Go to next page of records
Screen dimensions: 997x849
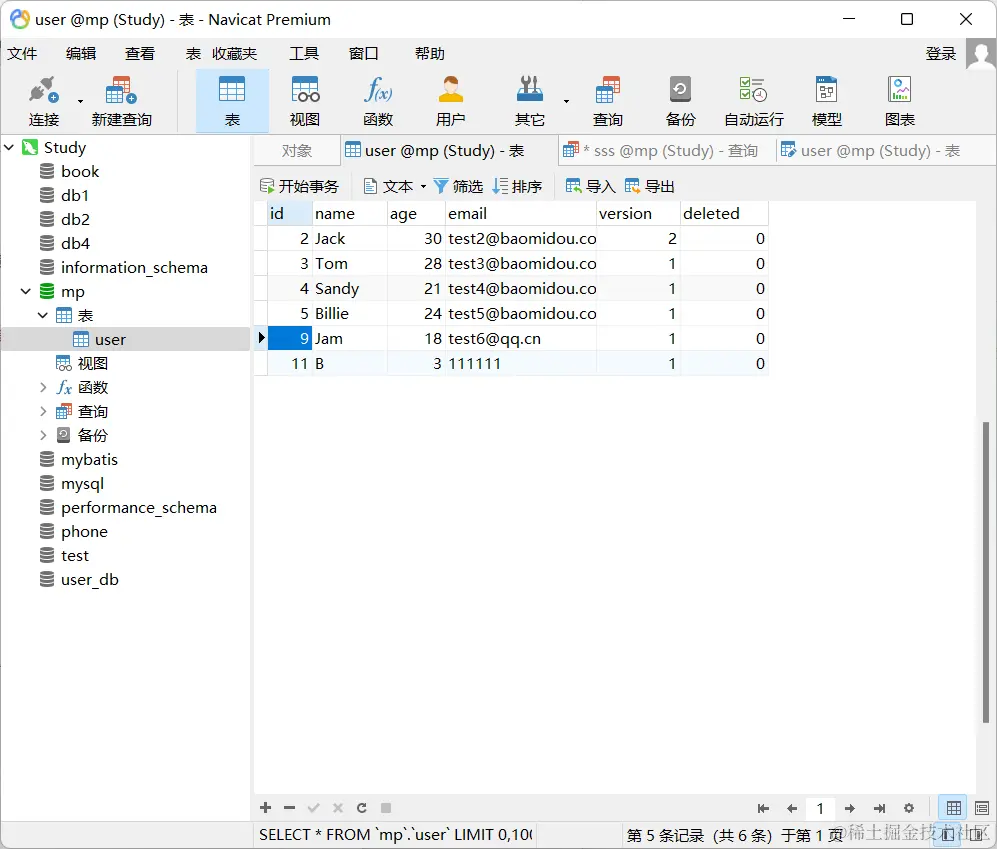(x=849, y=808)
